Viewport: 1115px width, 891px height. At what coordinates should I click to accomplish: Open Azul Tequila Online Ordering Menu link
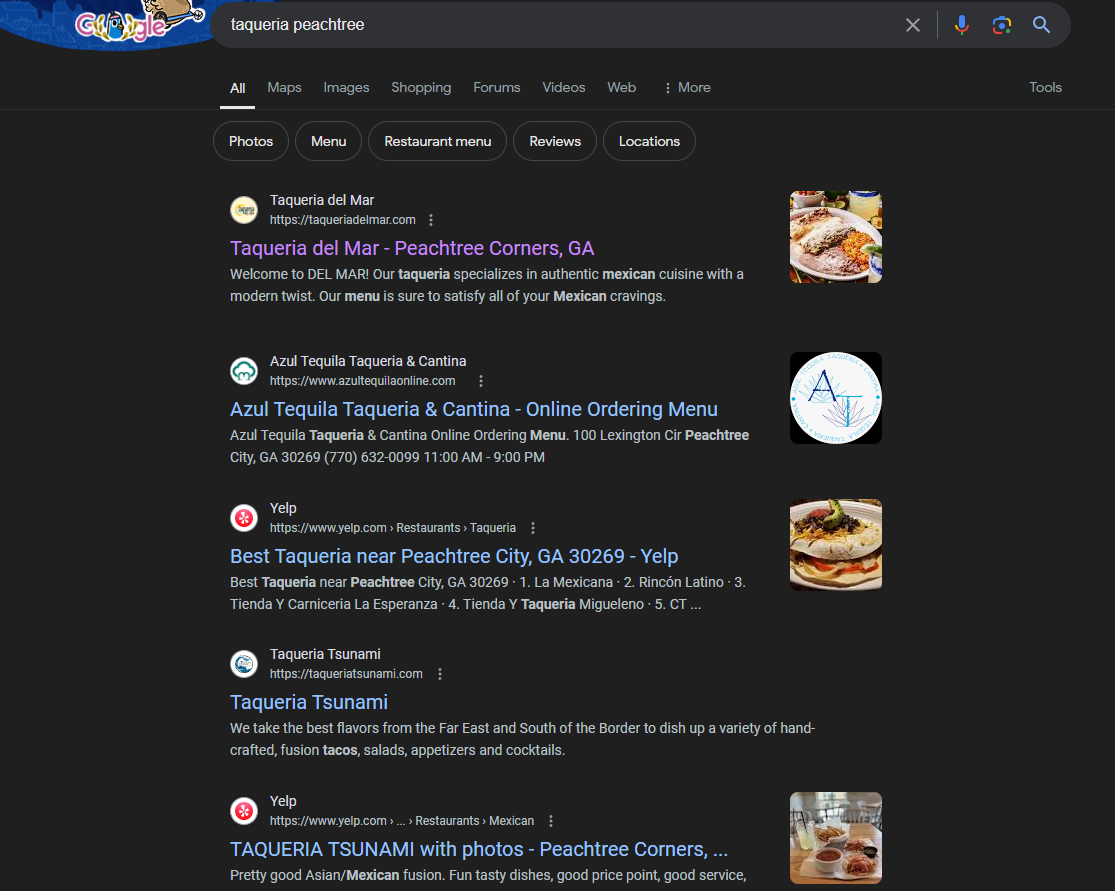pyautogui.click(x=474, y=410)
